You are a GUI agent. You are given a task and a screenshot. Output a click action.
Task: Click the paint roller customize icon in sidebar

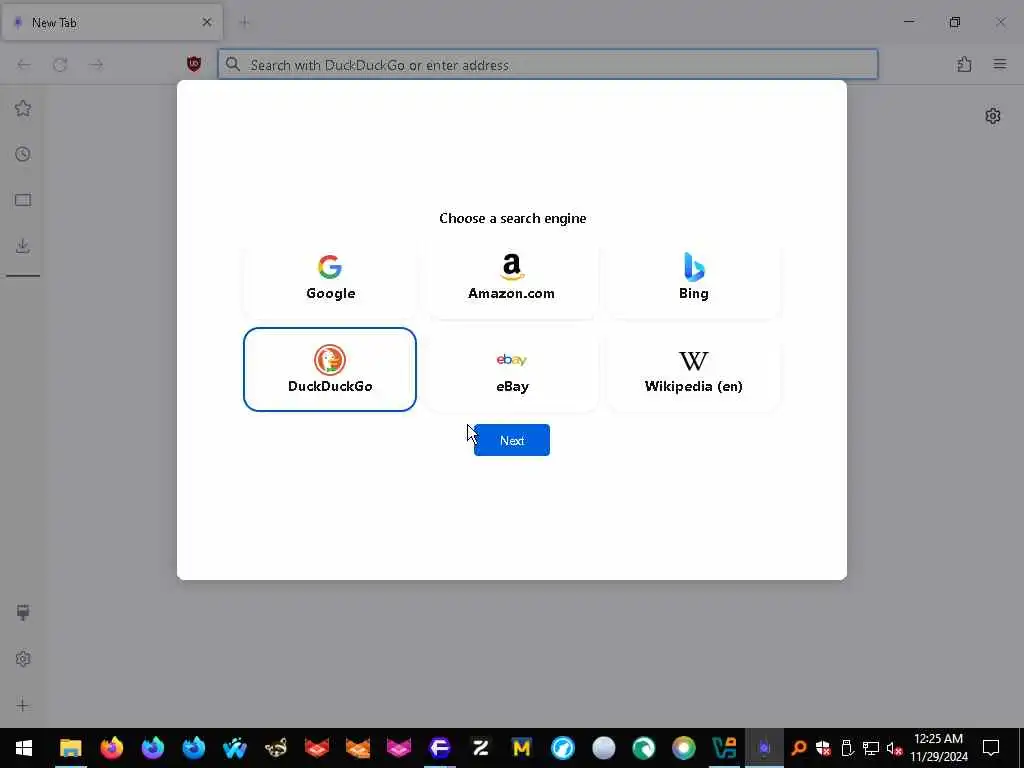23,613
